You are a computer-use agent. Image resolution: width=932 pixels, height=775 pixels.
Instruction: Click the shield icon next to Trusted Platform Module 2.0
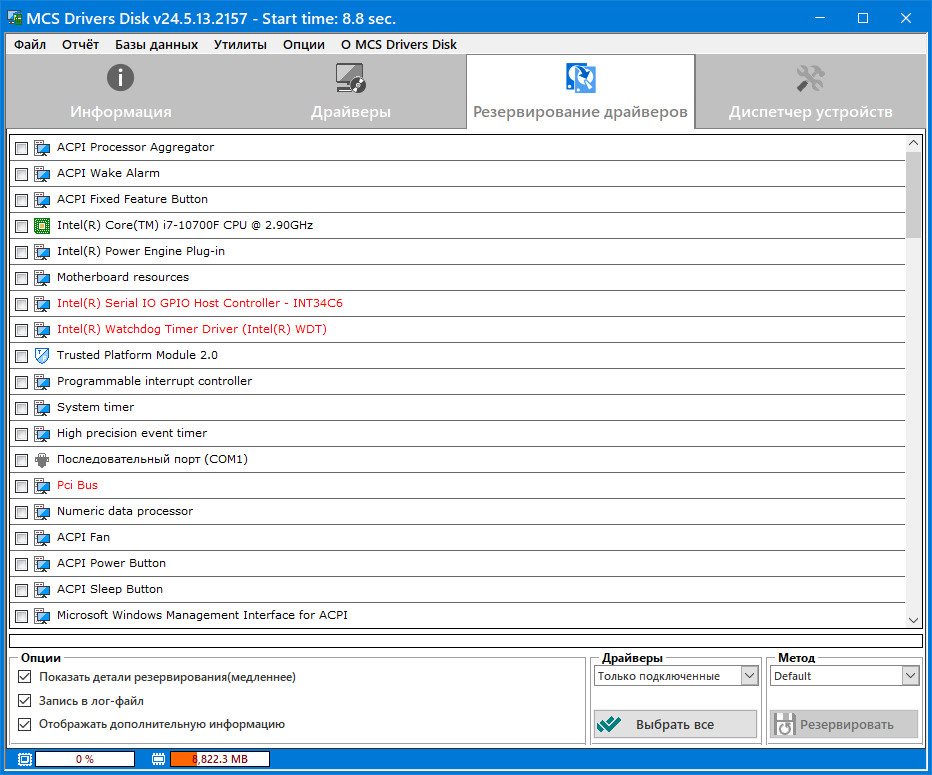pos(42,355)
